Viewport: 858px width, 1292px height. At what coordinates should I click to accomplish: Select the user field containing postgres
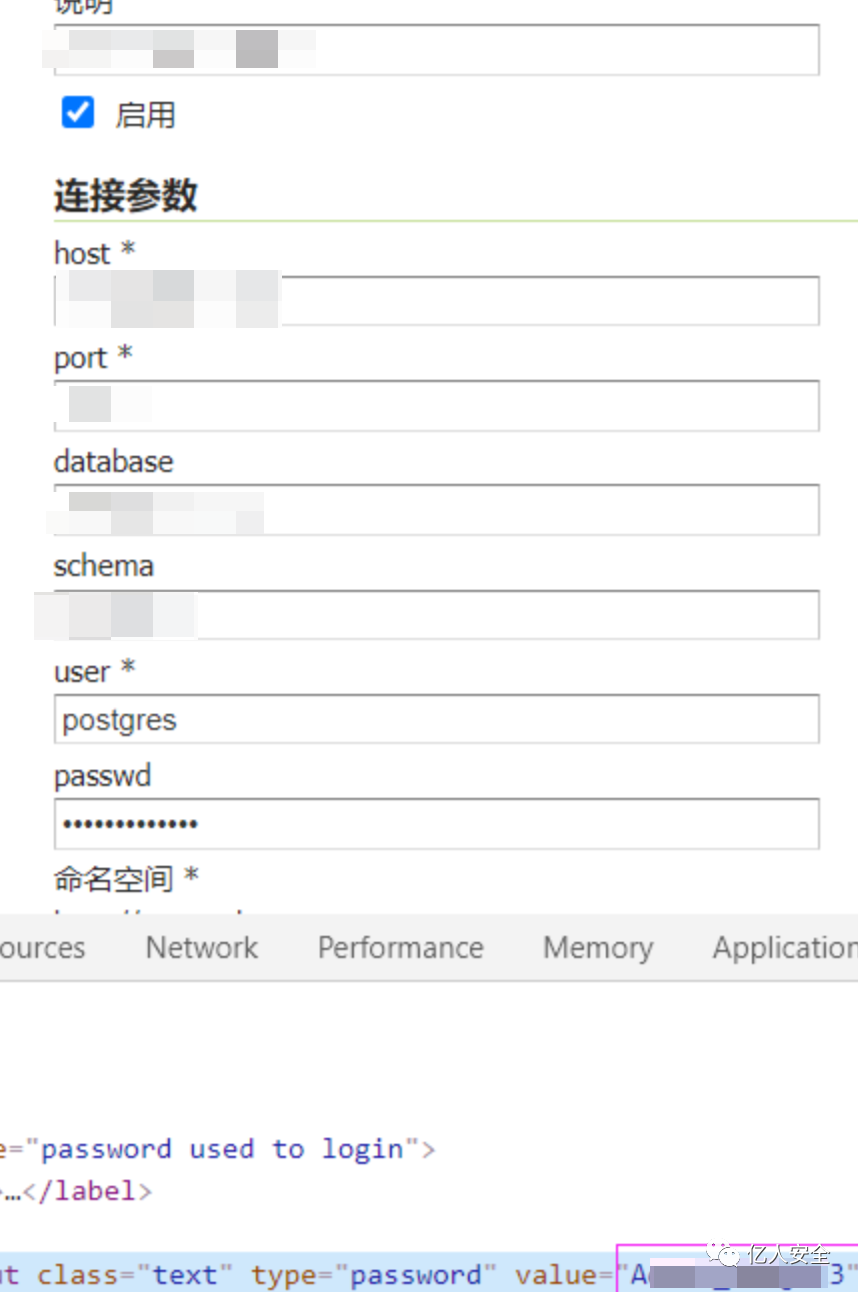coord(437,719)
